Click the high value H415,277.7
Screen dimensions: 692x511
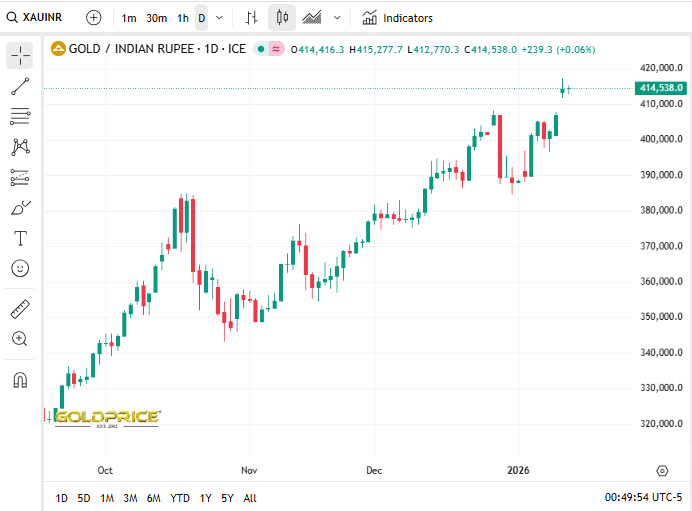pyautogui.click(x=376, y=49)
